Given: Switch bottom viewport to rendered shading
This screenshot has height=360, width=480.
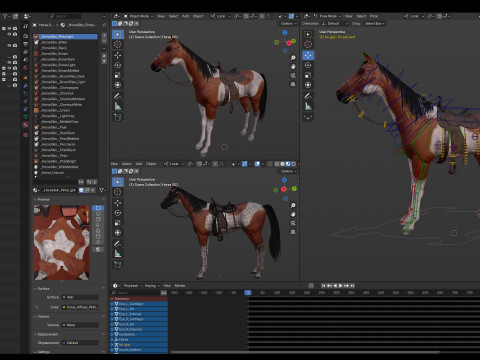Looking at the screenshot, I should tap(293, 164).
